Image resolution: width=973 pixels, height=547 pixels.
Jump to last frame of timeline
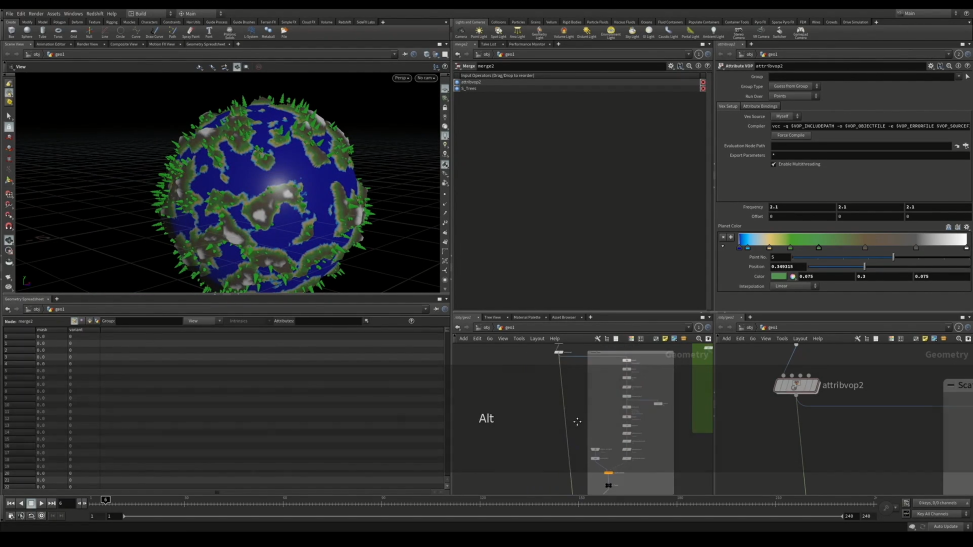pyautogui.click(x=52, y=503)
